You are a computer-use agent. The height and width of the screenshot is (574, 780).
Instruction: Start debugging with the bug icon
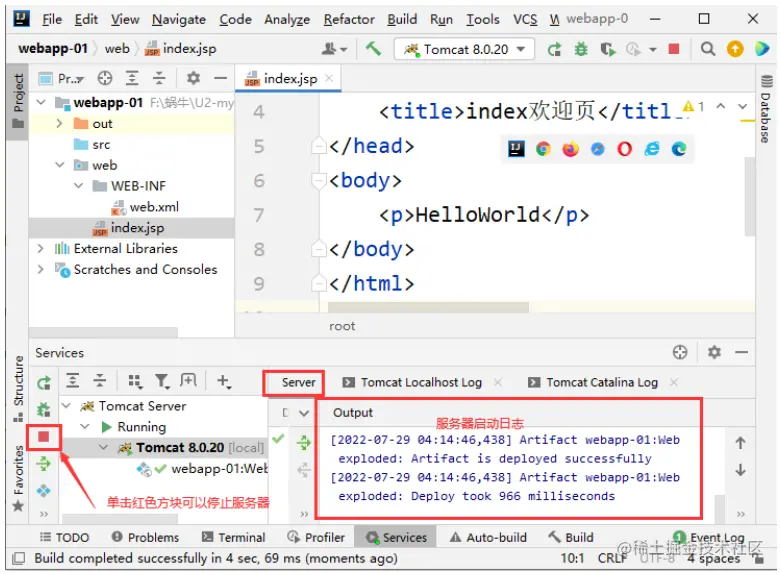click(581, 49)
